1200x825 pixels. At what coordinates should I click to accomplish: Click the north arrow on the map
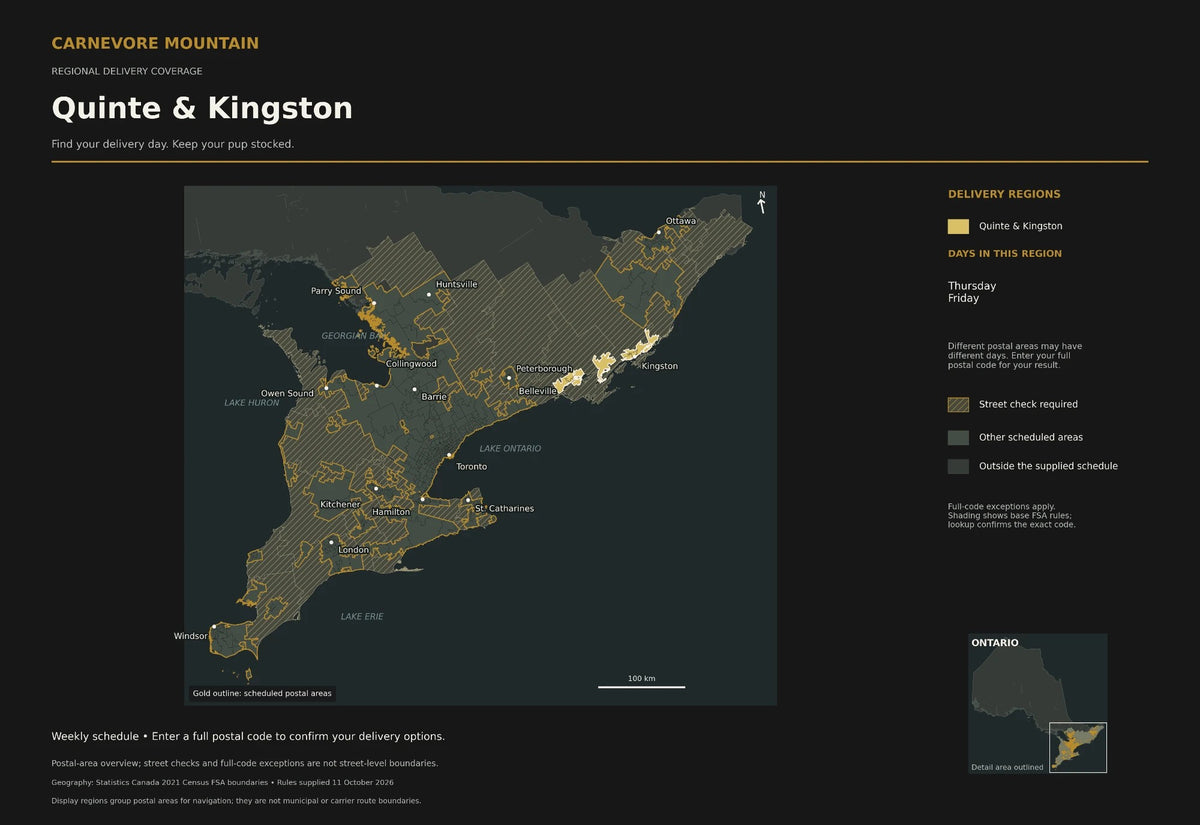(x=761, y=202)
